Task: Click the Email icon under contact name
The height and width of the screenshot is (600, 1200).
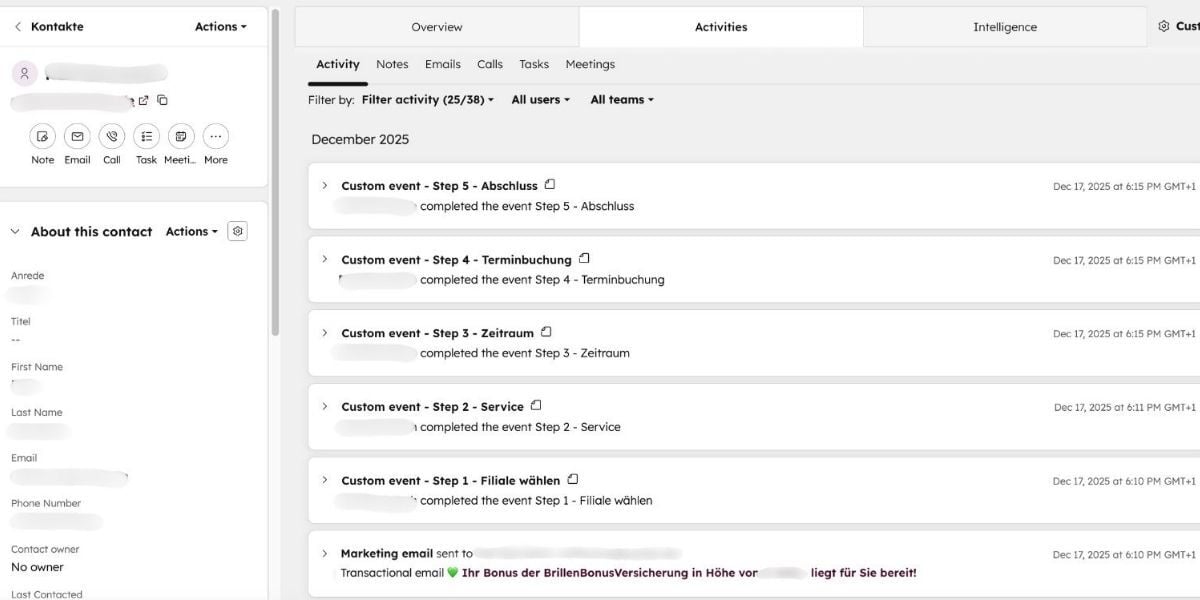Action: (x=77, y=136)
